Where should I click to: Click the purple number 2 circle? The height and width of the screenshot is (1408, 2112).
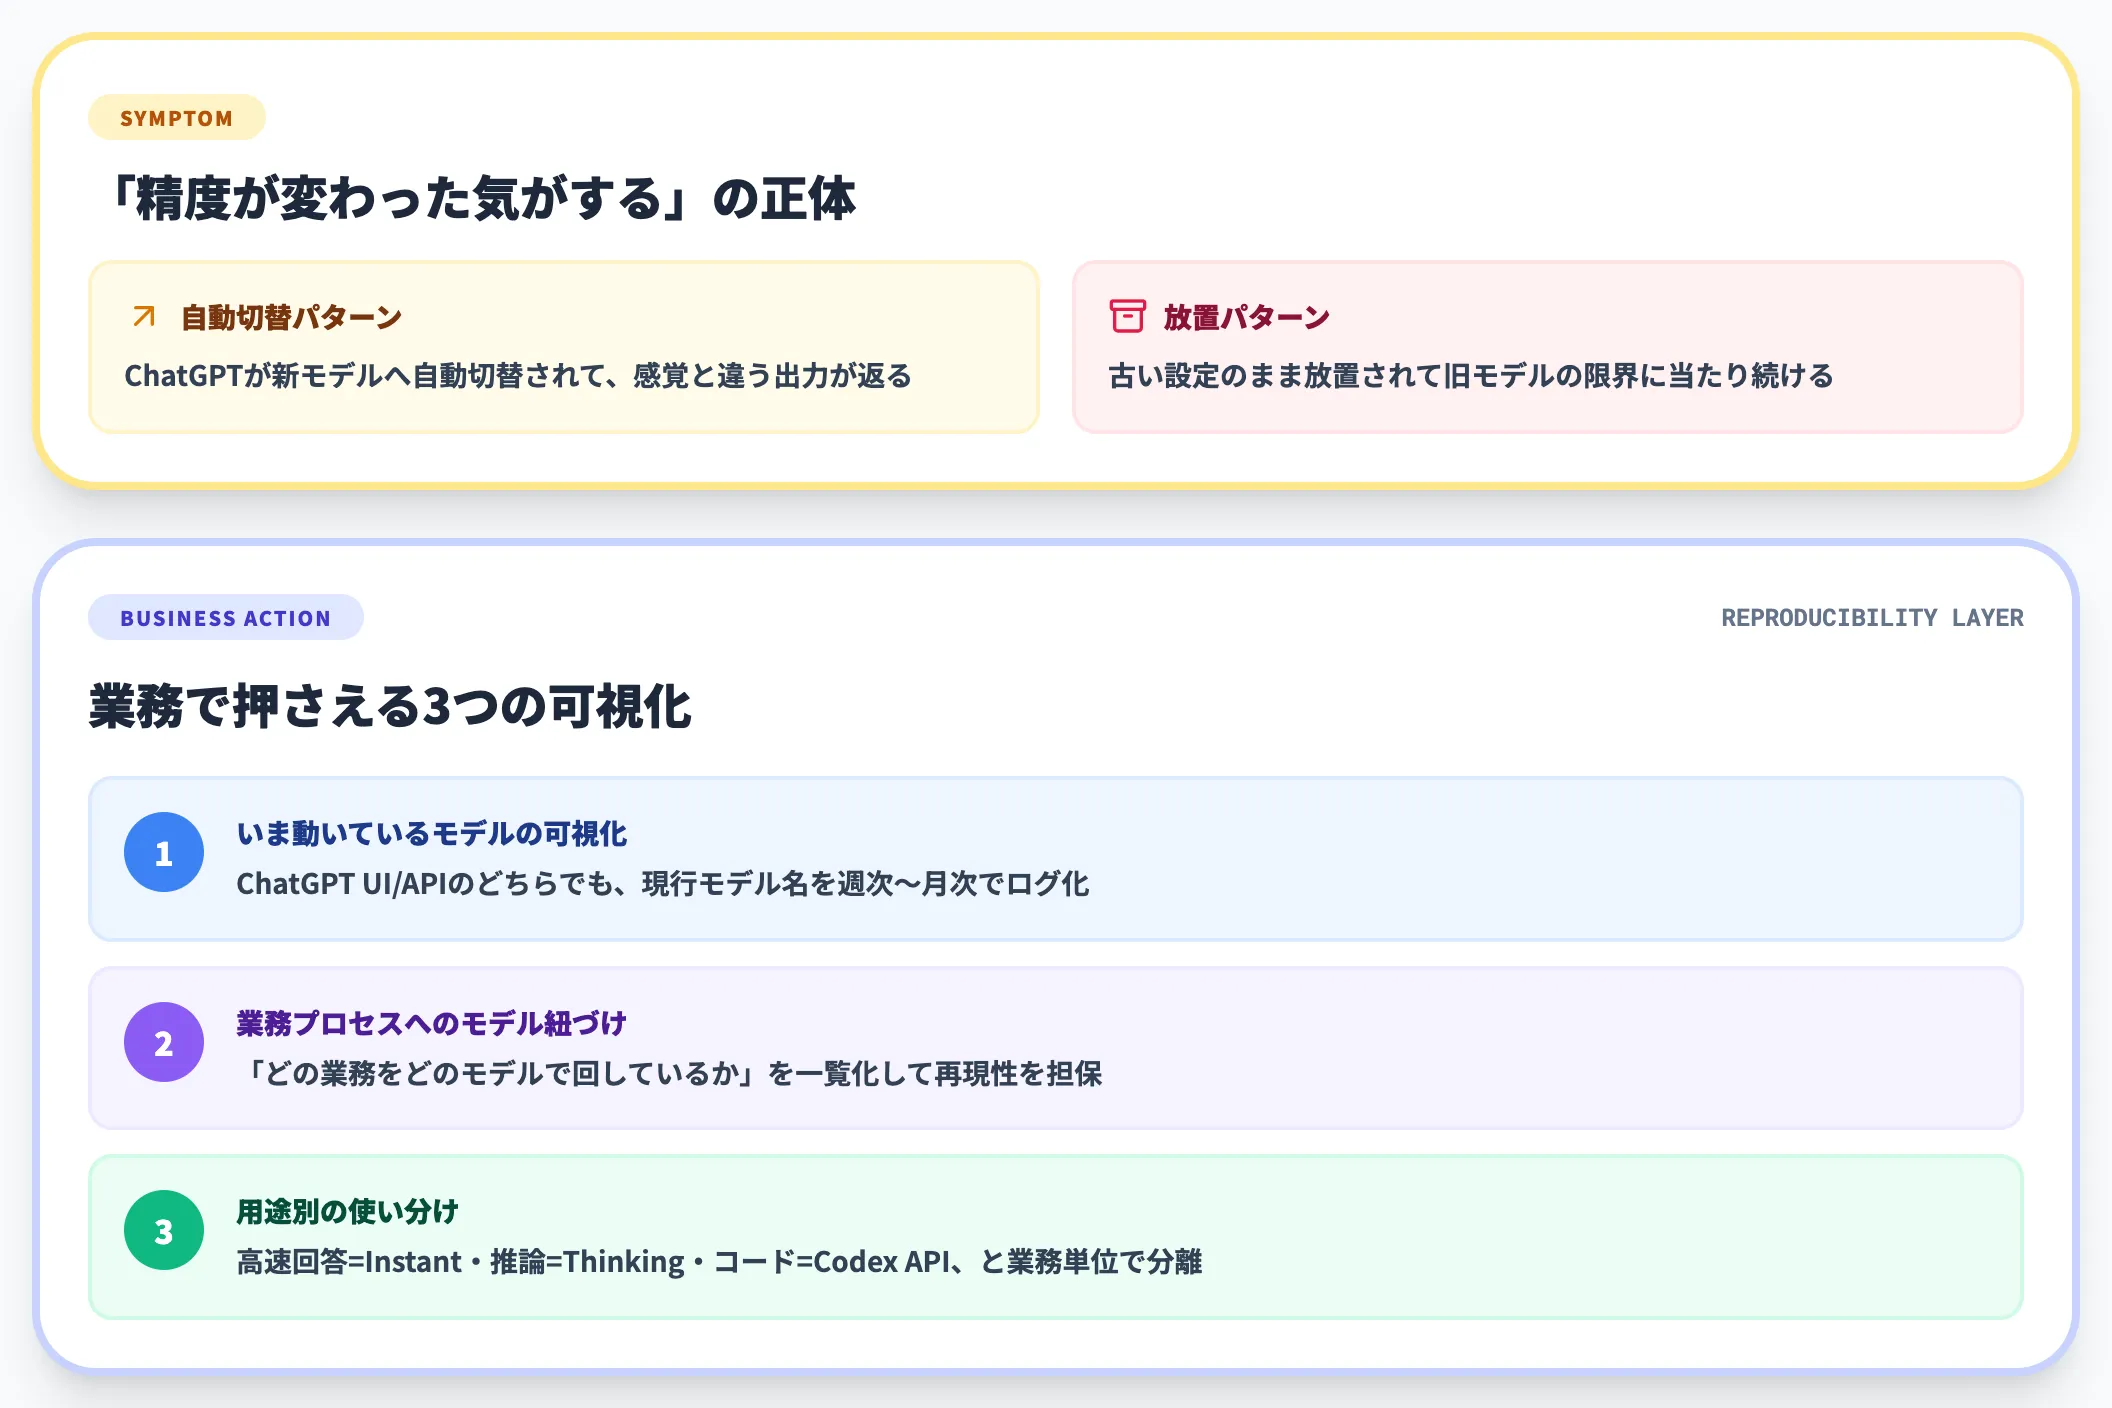tap(164, 1042)
